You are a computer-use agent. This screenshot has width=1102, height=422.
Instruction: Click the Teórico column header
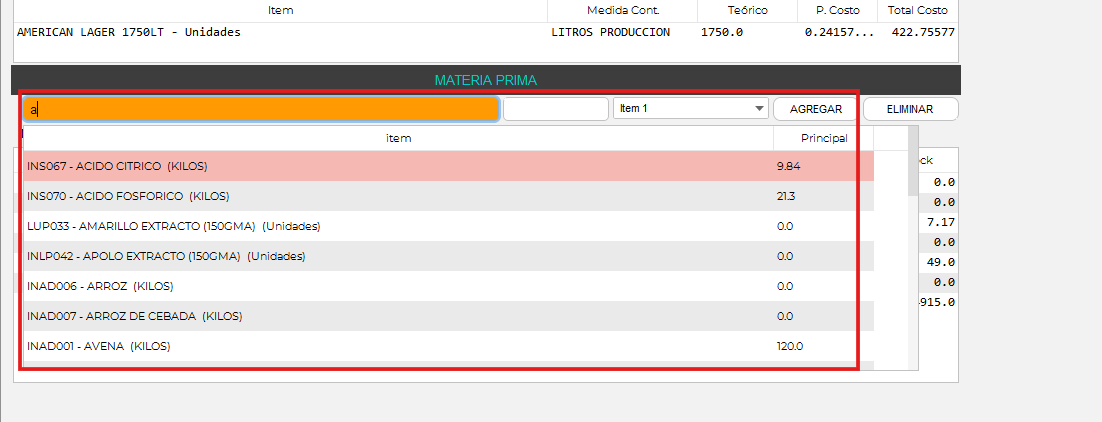click(747, 10)
